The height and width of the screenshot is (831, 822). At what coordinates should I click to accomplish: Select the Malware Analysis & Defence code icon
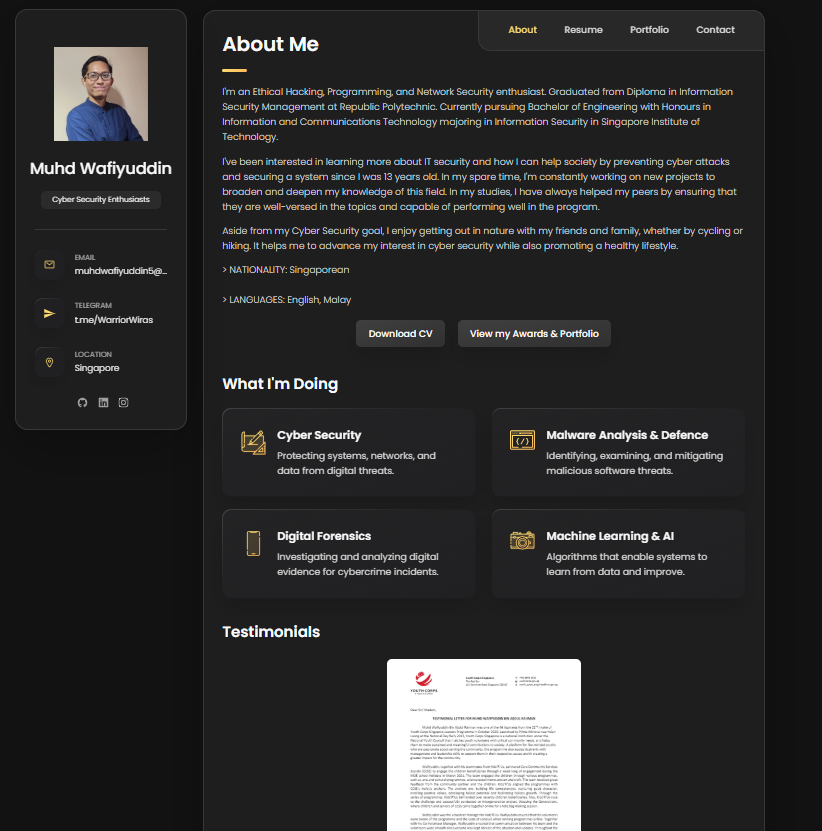[x=521, y=441]
